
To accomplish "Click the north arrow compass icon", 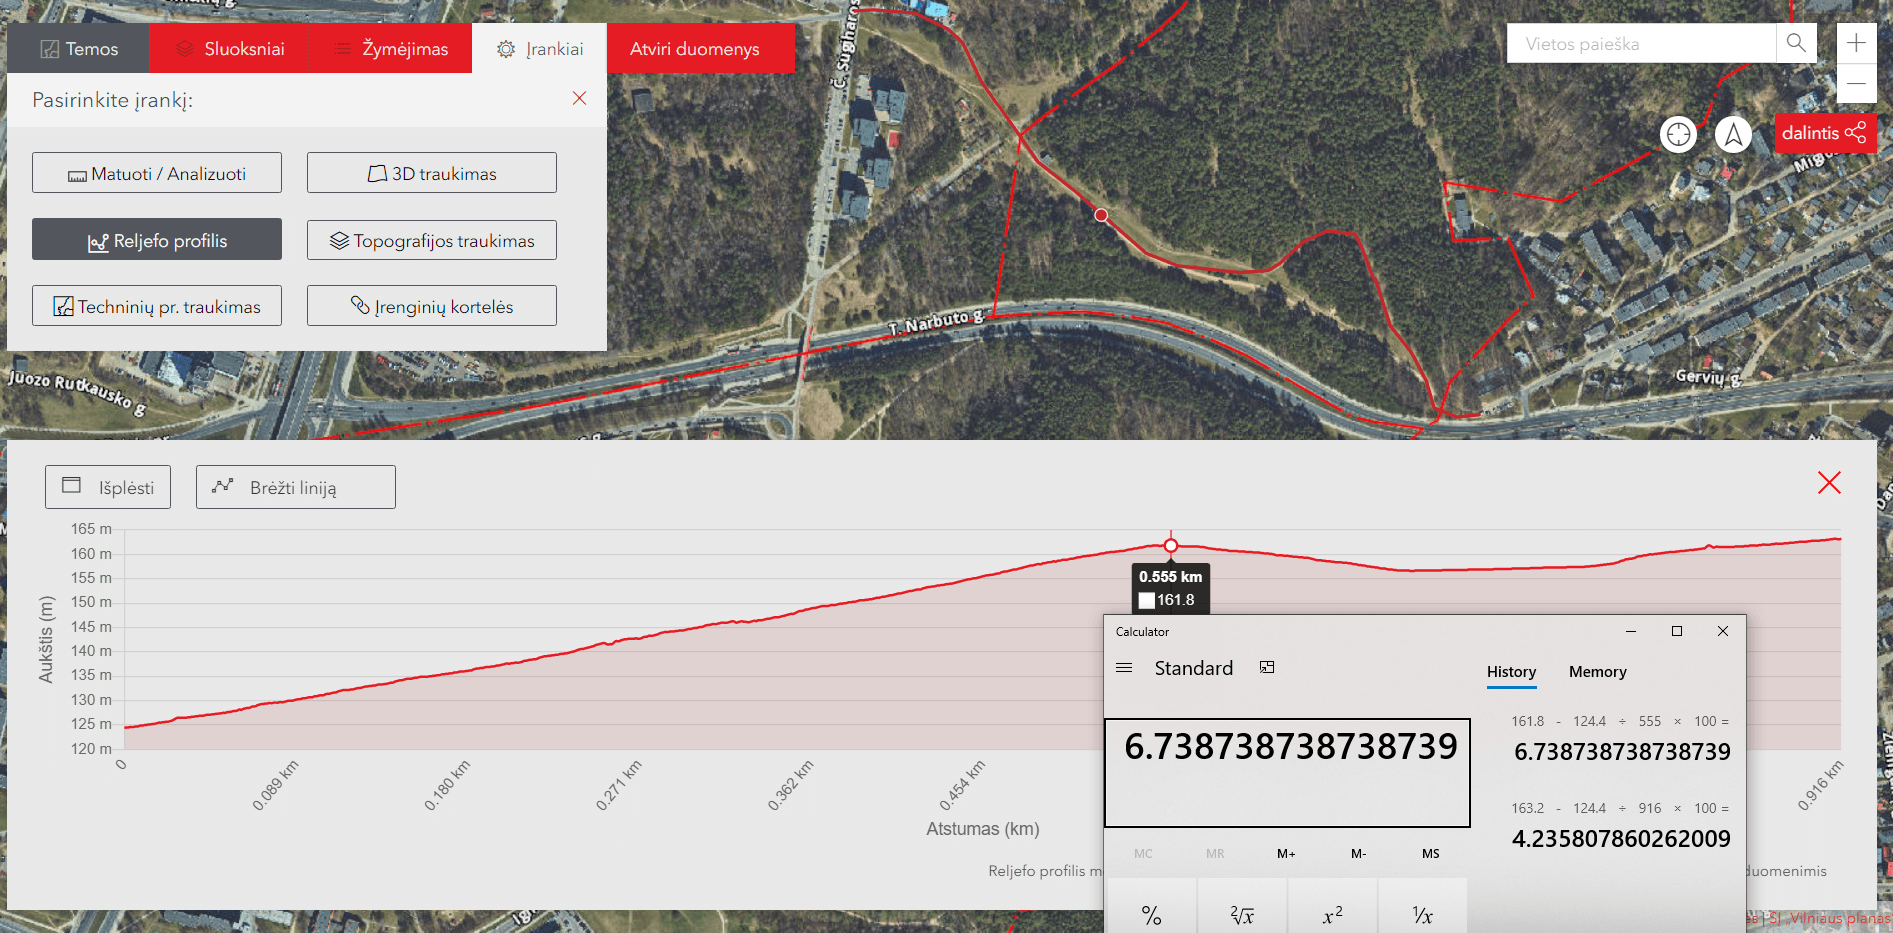I will (1733, 134).
